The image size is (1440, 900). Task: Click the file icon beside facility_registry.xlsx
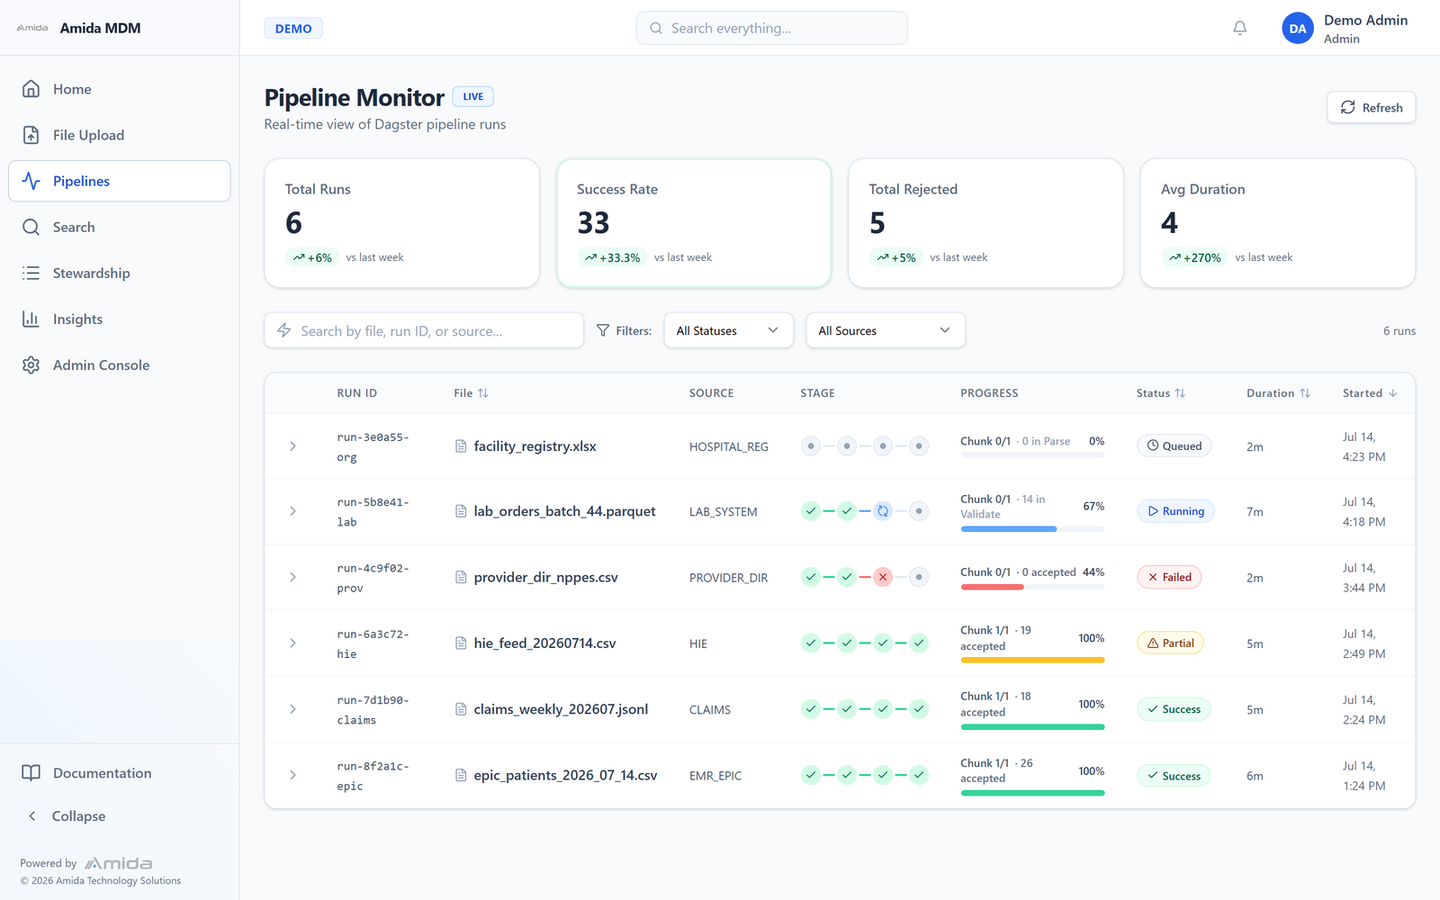pyautogui.click(x=461, y=446)
